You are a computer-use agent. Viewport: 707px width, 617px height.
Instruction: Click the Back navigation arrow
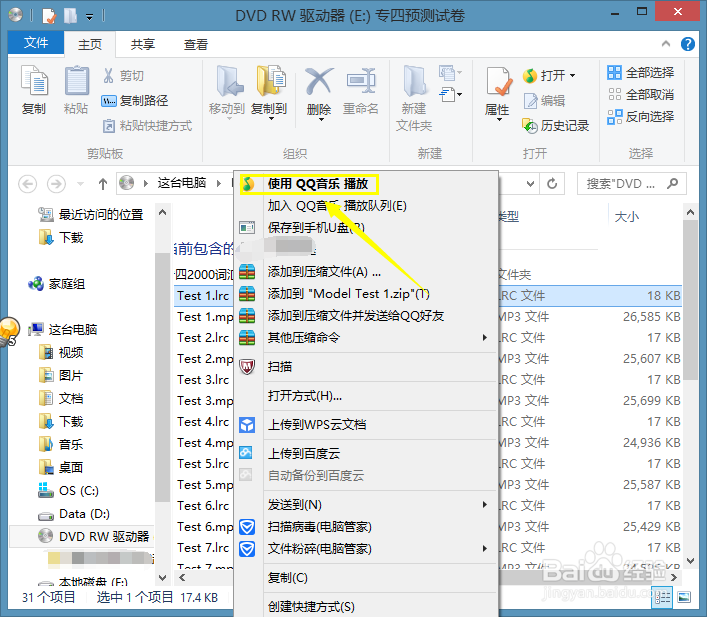[28, 184]
